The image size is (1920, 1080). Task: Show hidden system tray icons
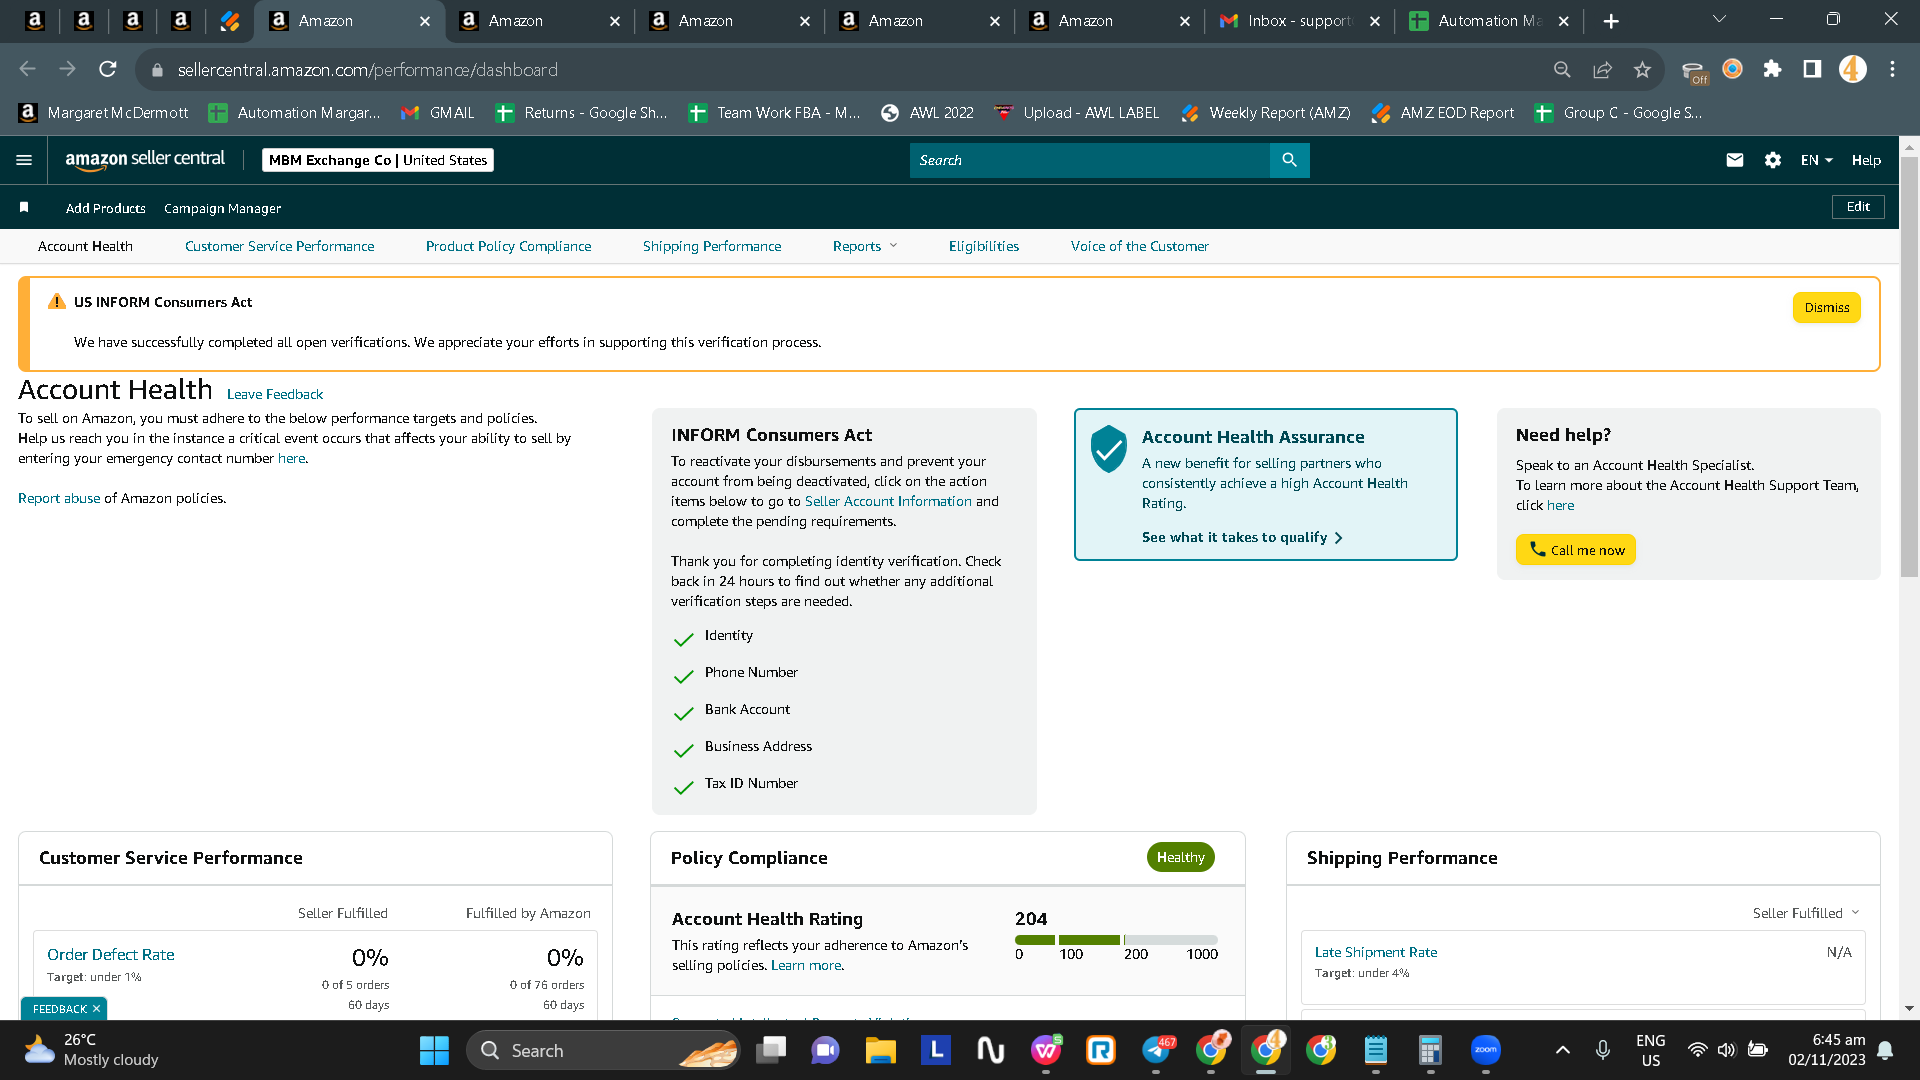(x=1562, y=1050)
